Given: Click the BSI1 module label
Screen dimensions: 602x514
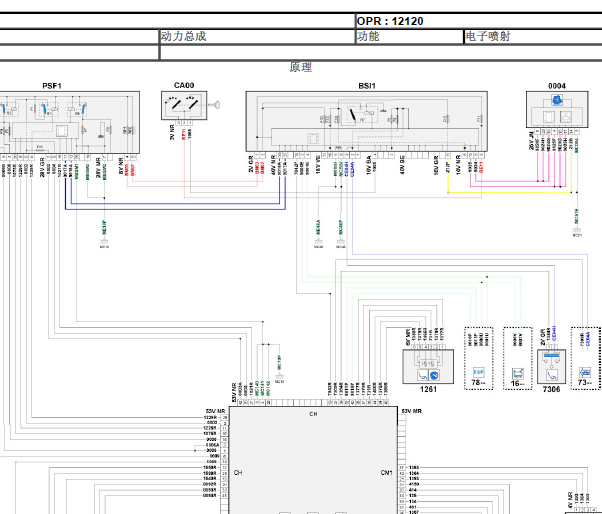Looking at the screenshot, I should (367, 86).
